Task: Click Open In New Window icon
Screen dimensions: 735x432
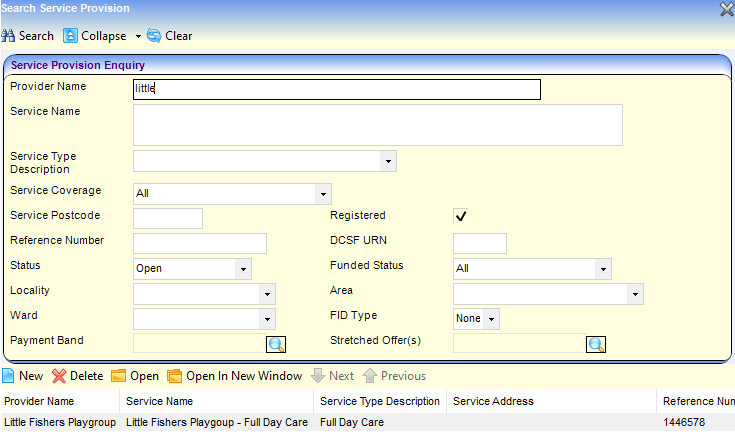Action: tap(175, 376)
